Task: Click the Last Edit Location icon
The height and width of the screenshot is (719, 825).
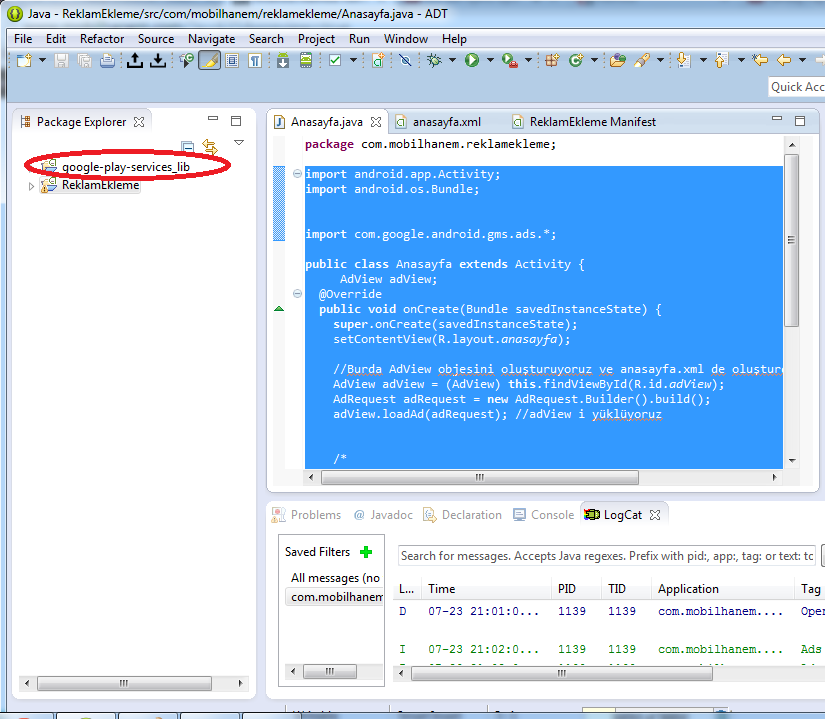Action: pos(760,60)
